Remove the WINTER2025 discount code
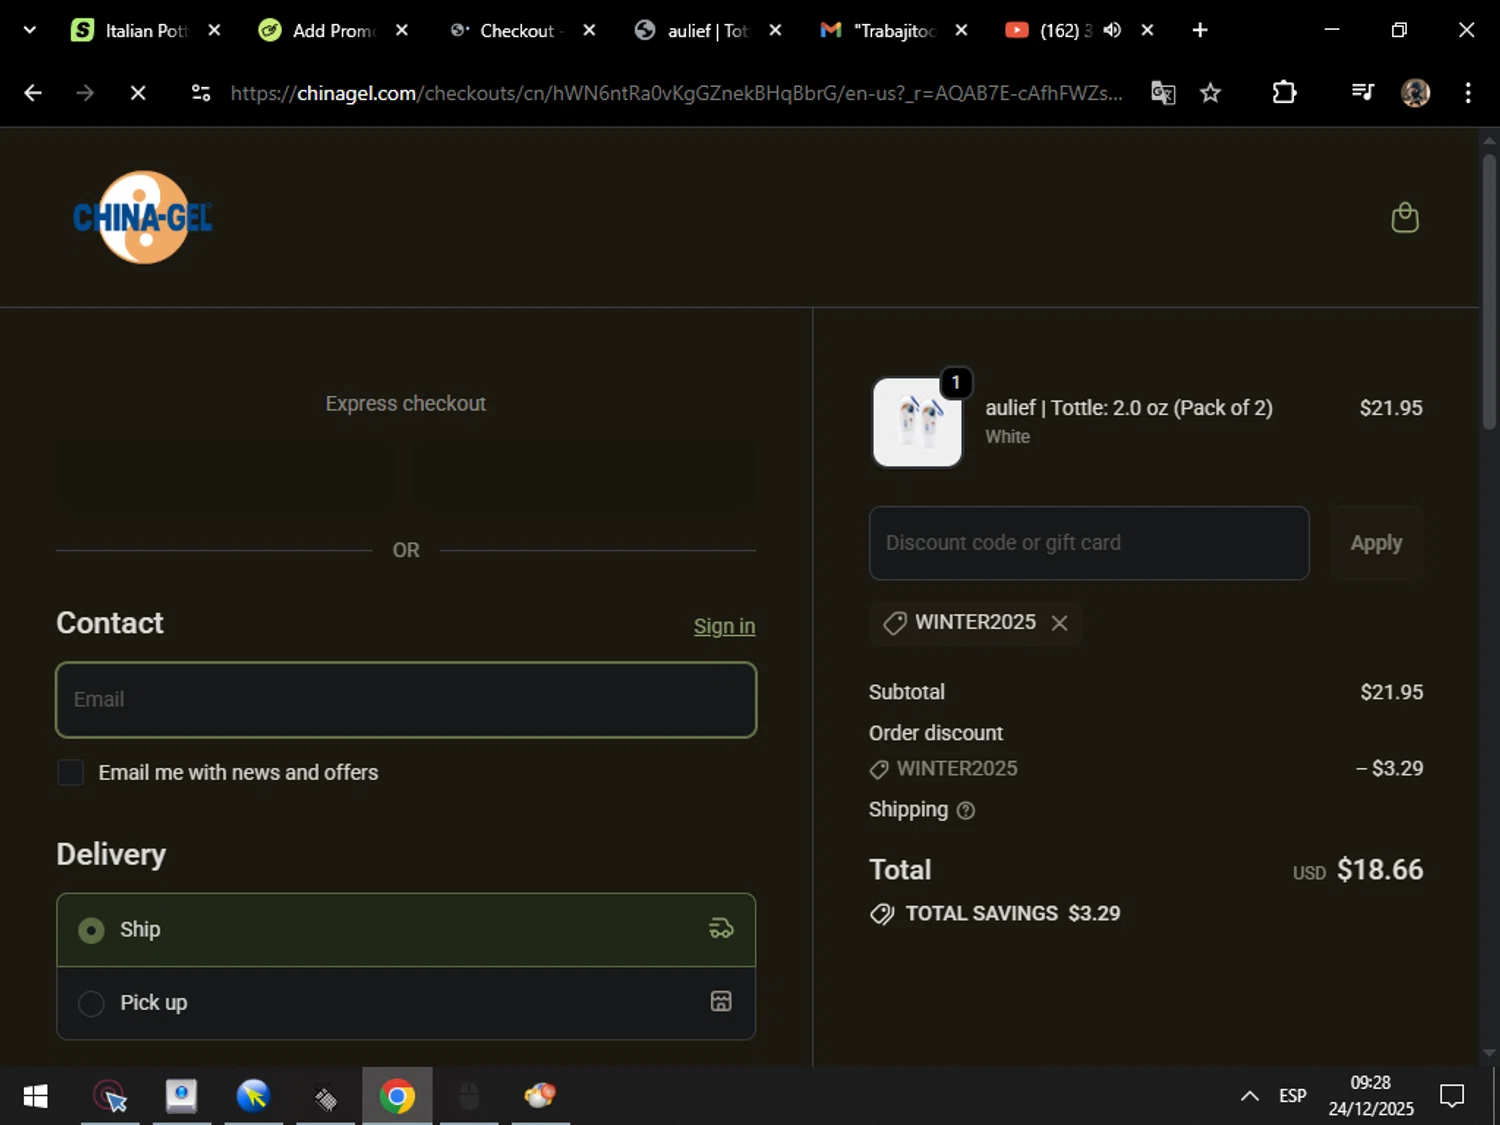The image size is (1500, 1125). click(1059, 623)
